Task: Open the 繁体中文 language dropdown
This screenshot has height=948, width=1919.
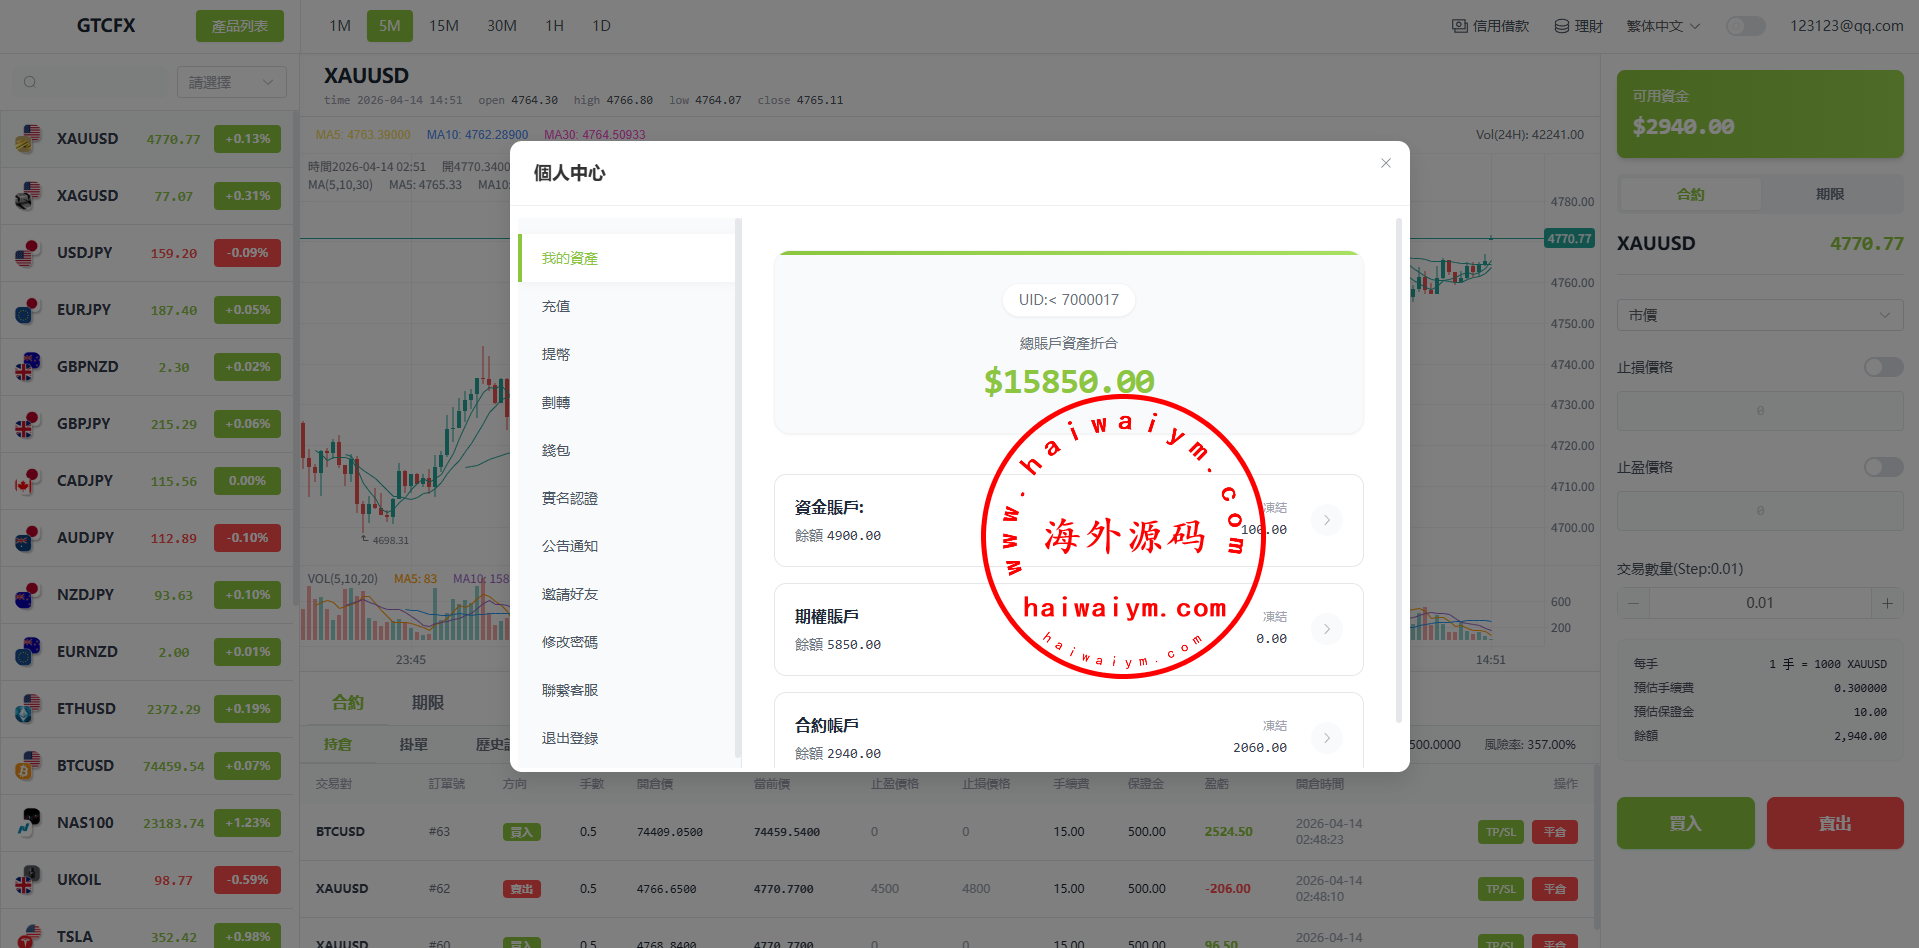Action: (x=1663, y=26)
